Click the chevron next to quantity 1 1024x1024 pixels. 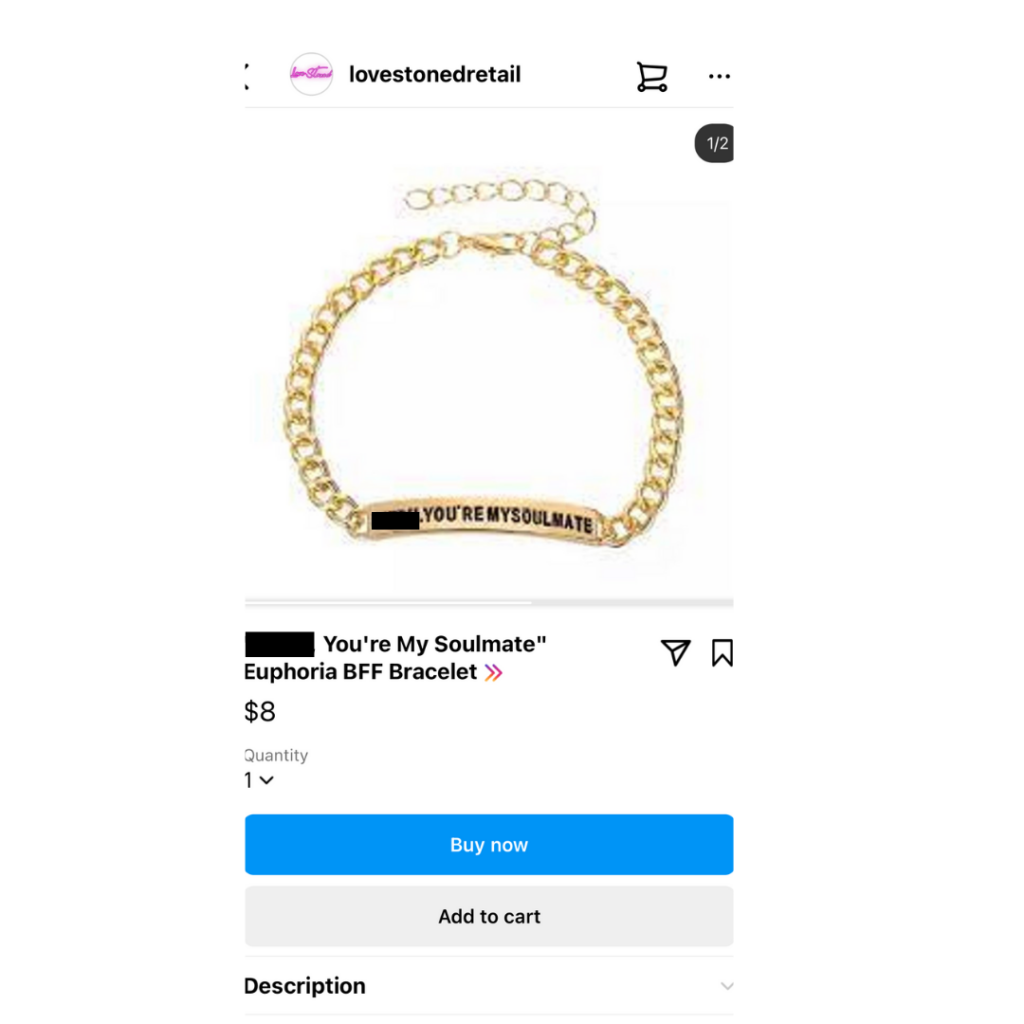coord(266,780)
